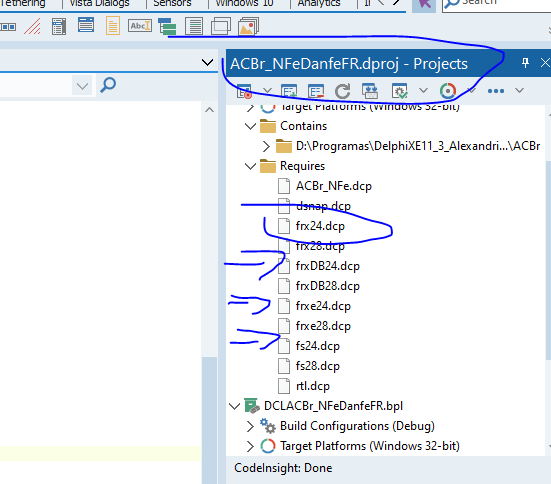Select Build Configurations (Debug) item
This screenshot has width=551, height=484.
tap(357, 426)
